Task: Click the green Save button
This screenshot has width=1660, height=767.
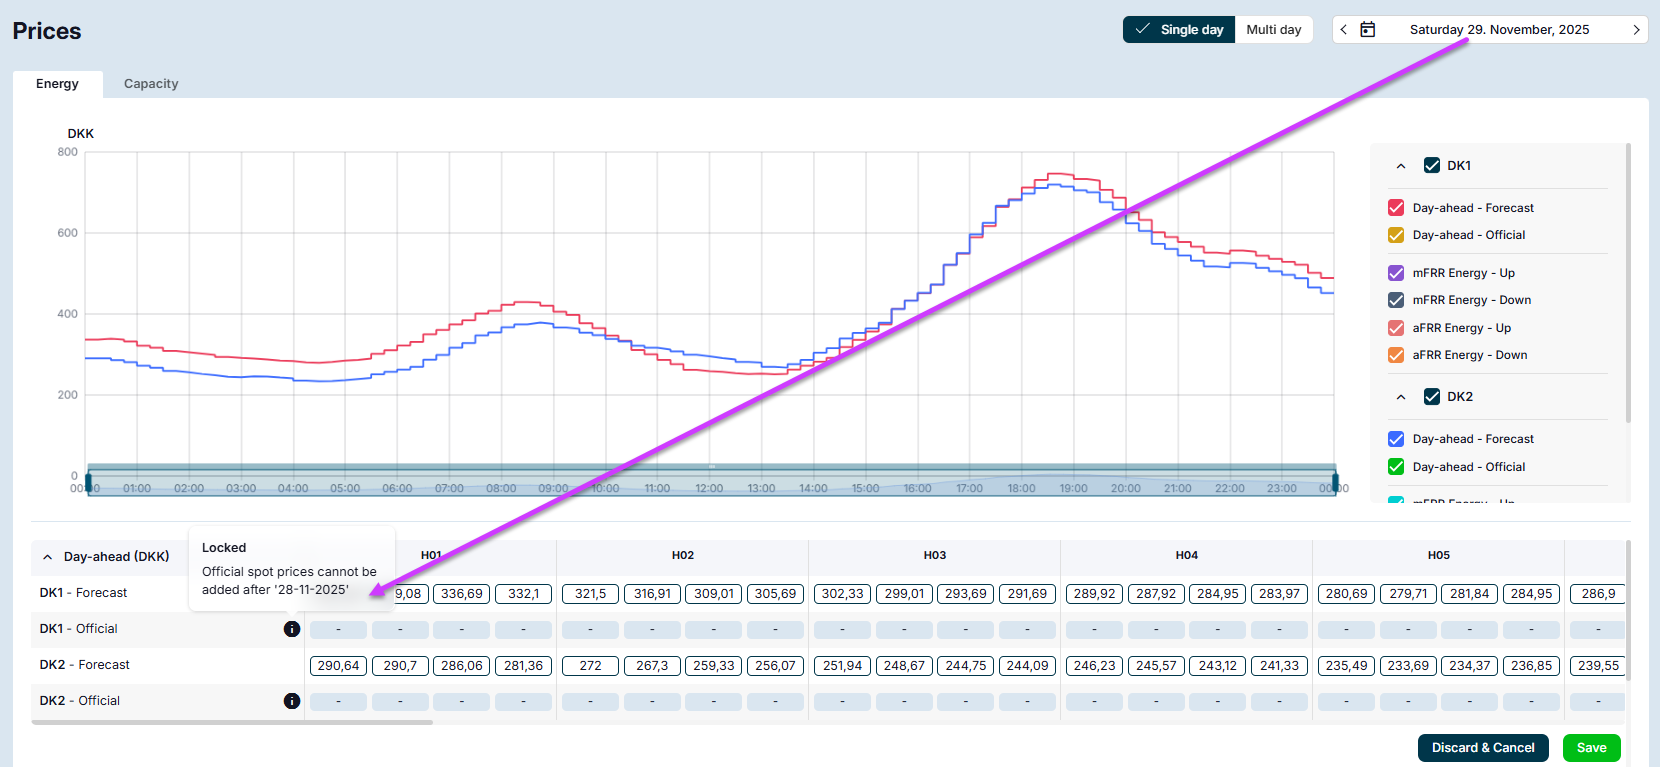Action: (1591, 748)
